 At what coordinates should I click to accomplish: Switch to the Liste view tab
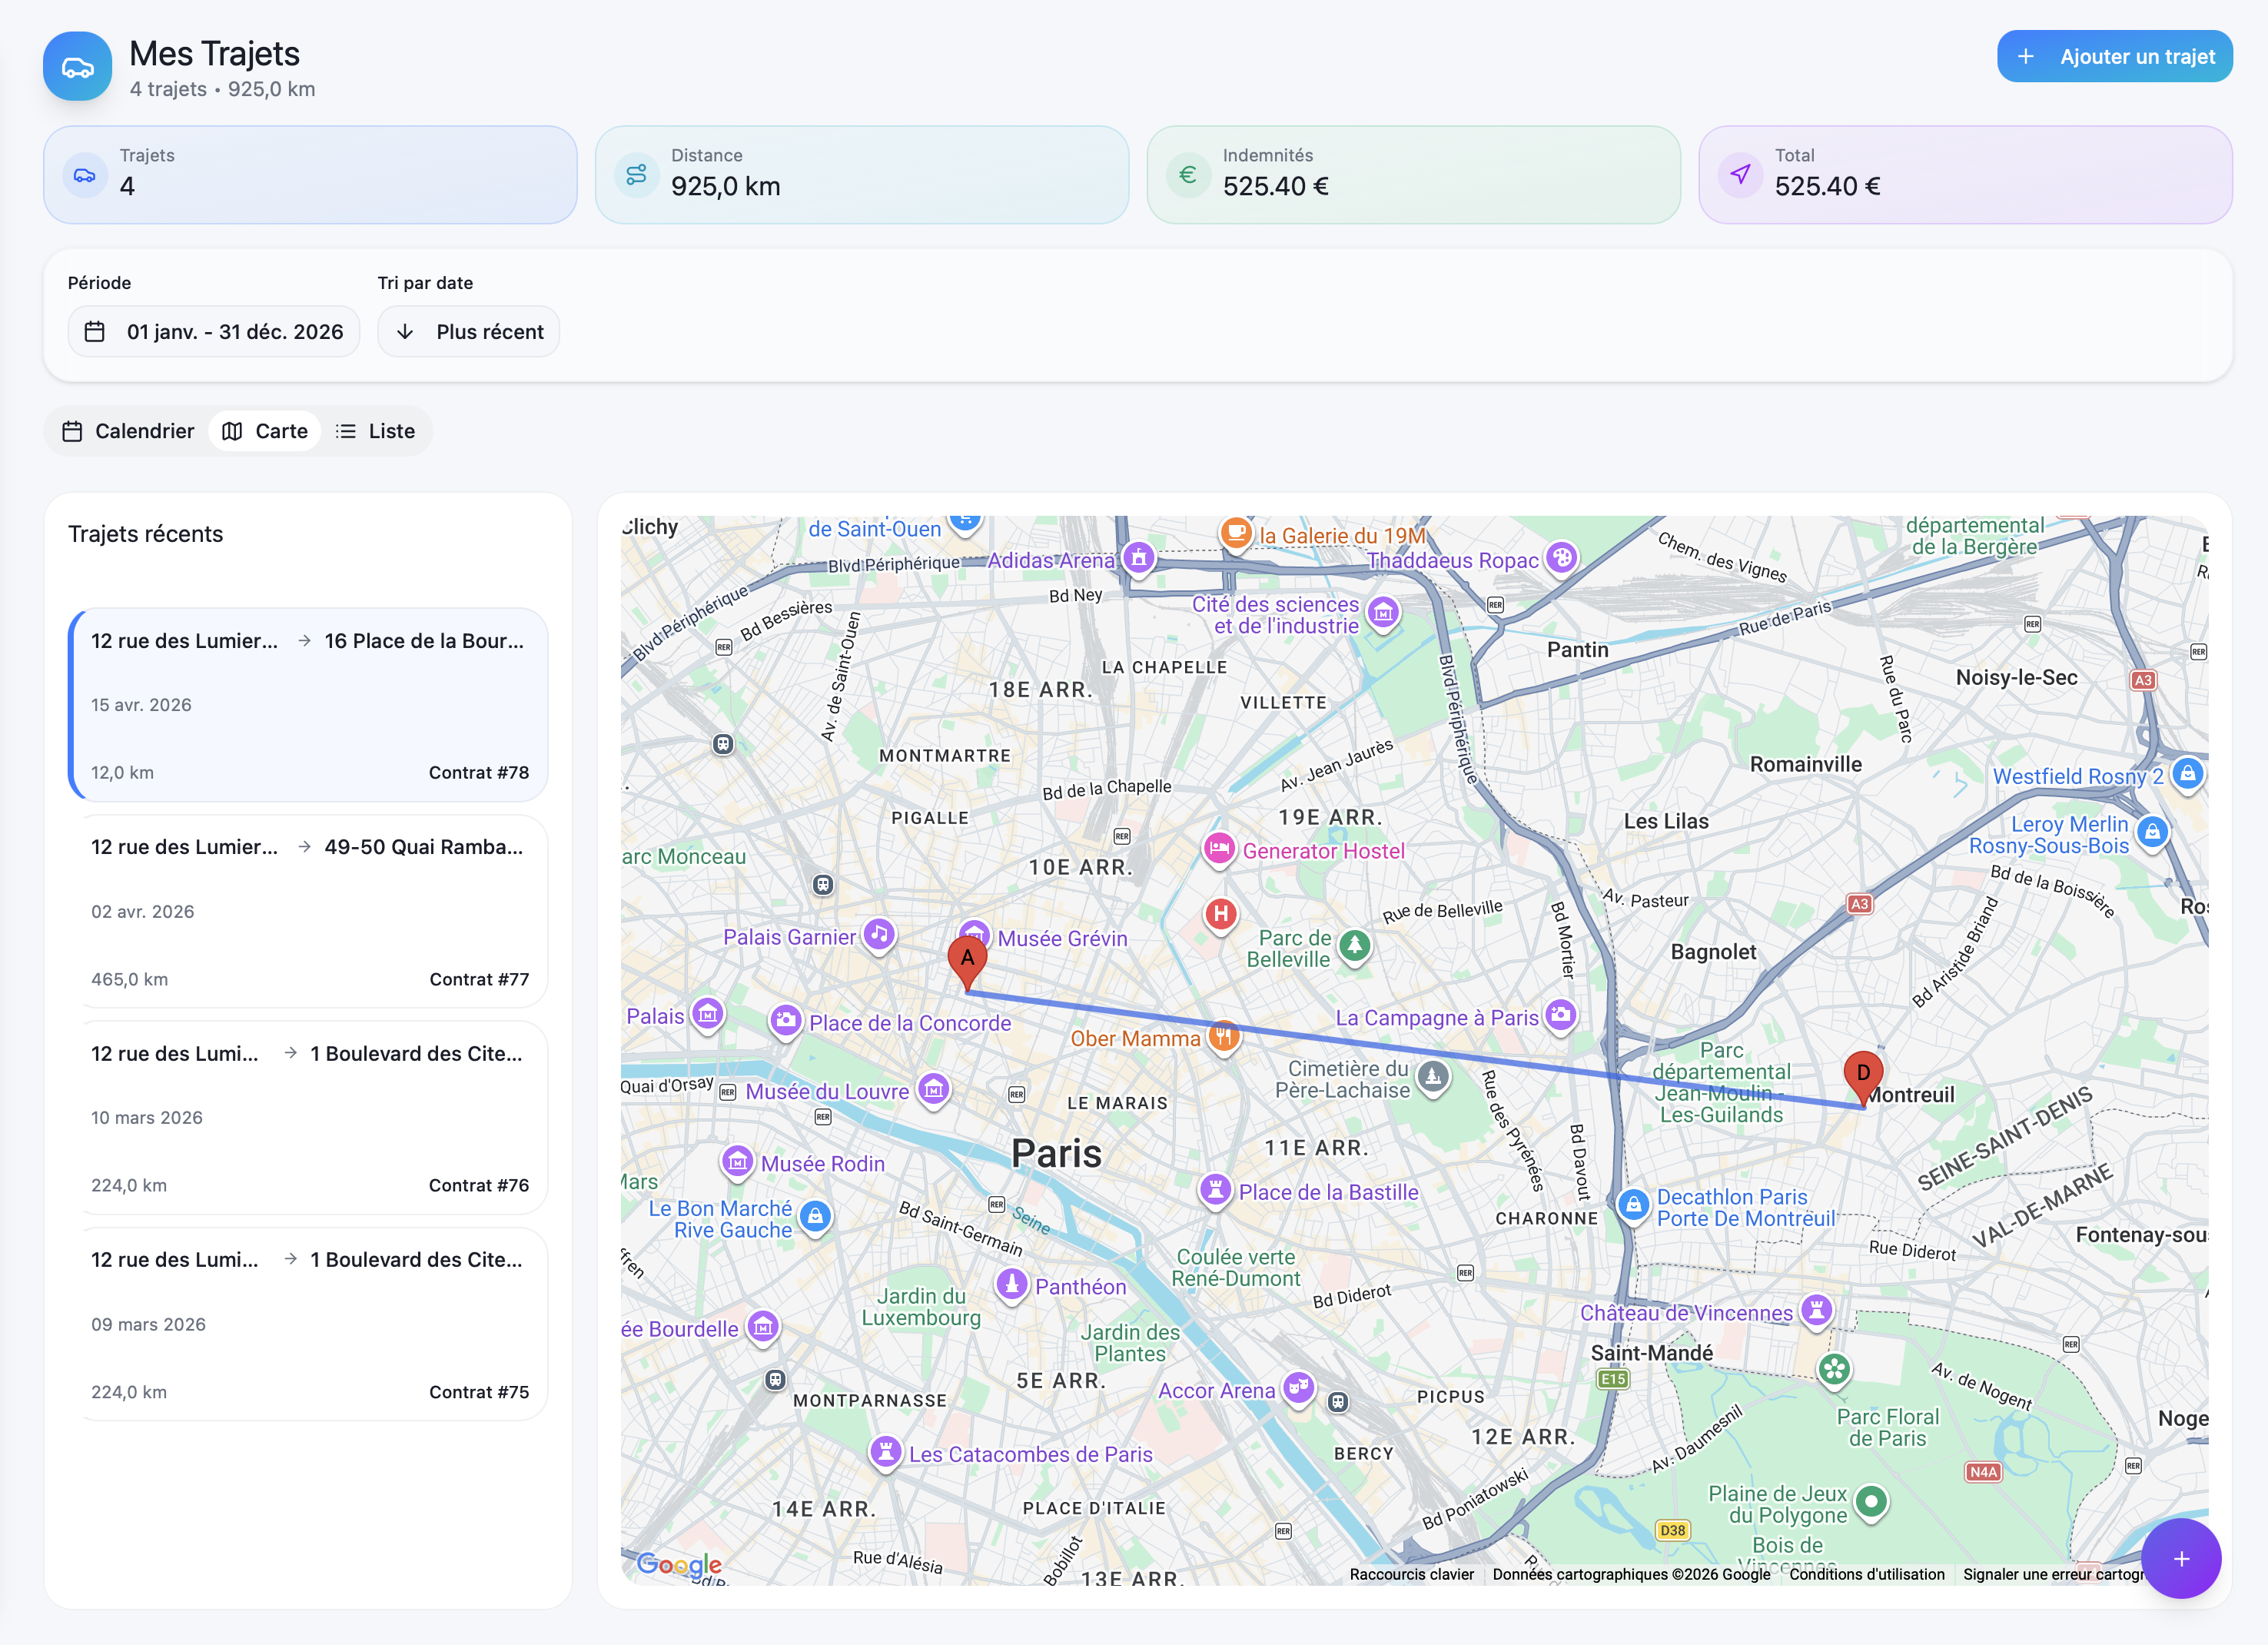376,431
